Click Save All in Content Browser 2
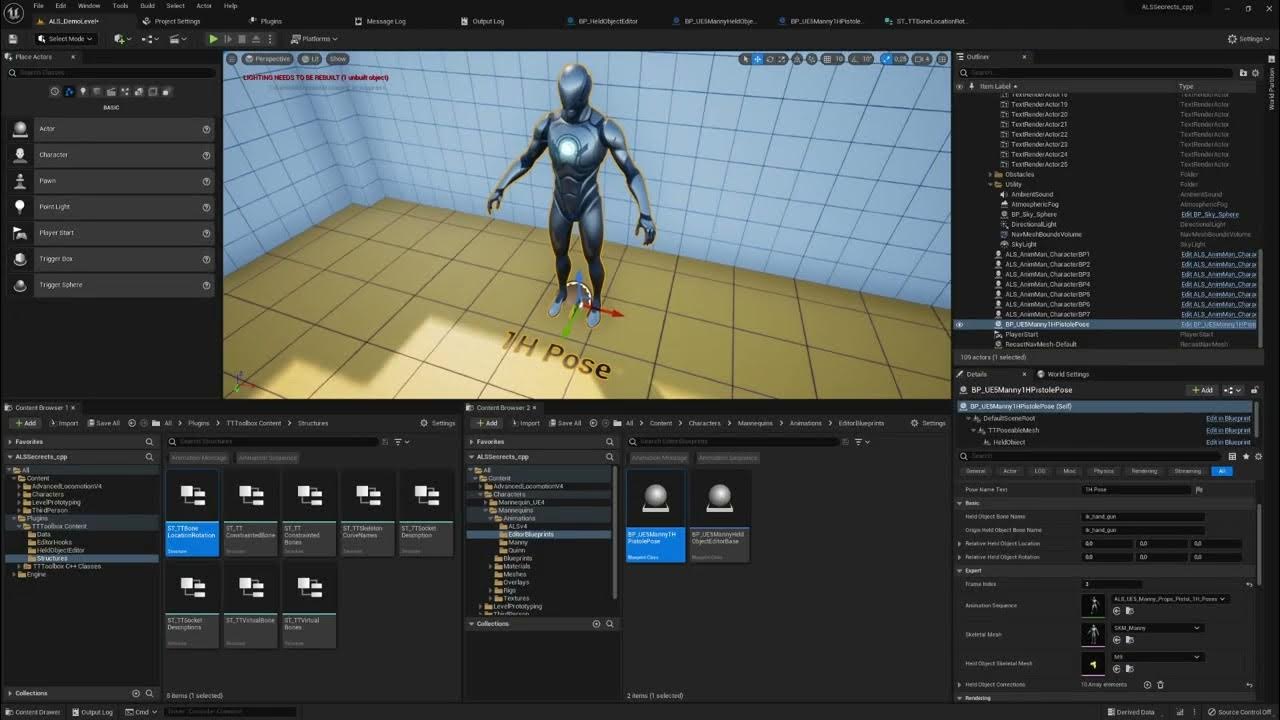 pyautogui.click(x=564, y=423)
